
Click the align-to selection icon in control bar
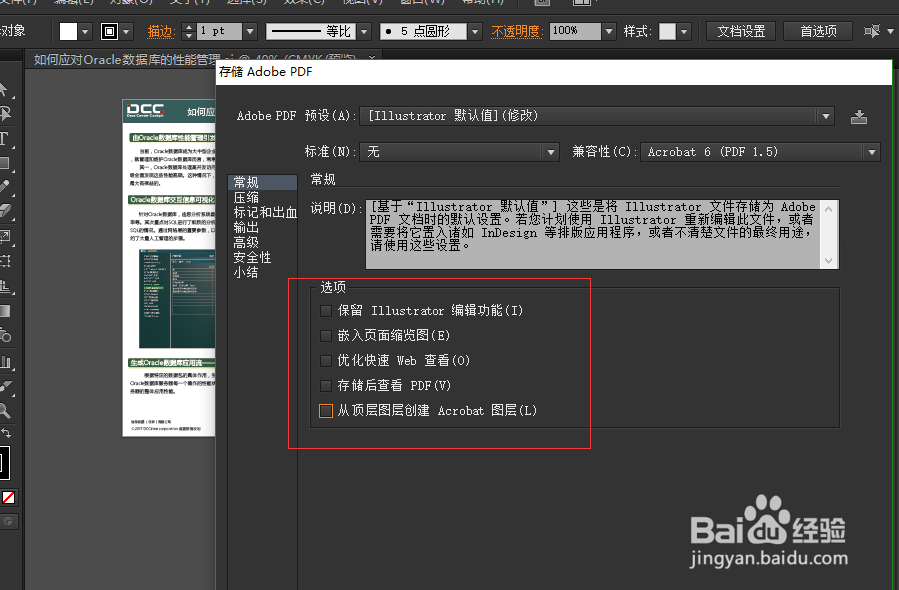tap(871, 31)
